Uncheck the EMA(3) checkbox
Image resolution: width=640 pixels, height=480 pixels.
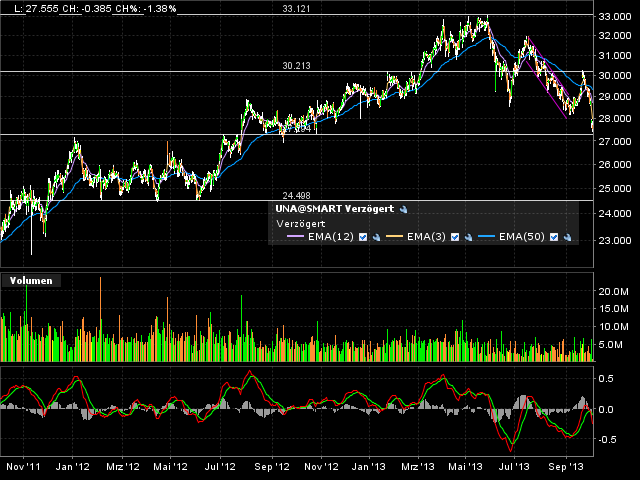455,237
